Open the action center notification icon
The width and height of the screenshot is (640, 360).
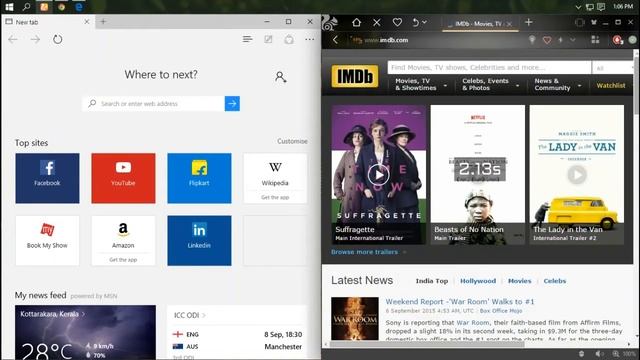pyautogui.click(x=601, y=7)
